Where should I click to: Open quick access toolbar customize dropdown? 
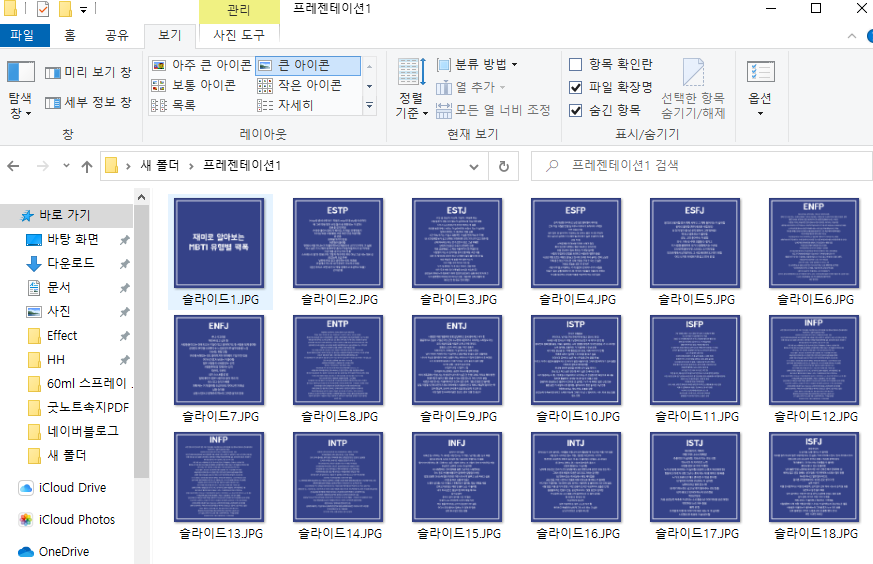pos(83,9)
